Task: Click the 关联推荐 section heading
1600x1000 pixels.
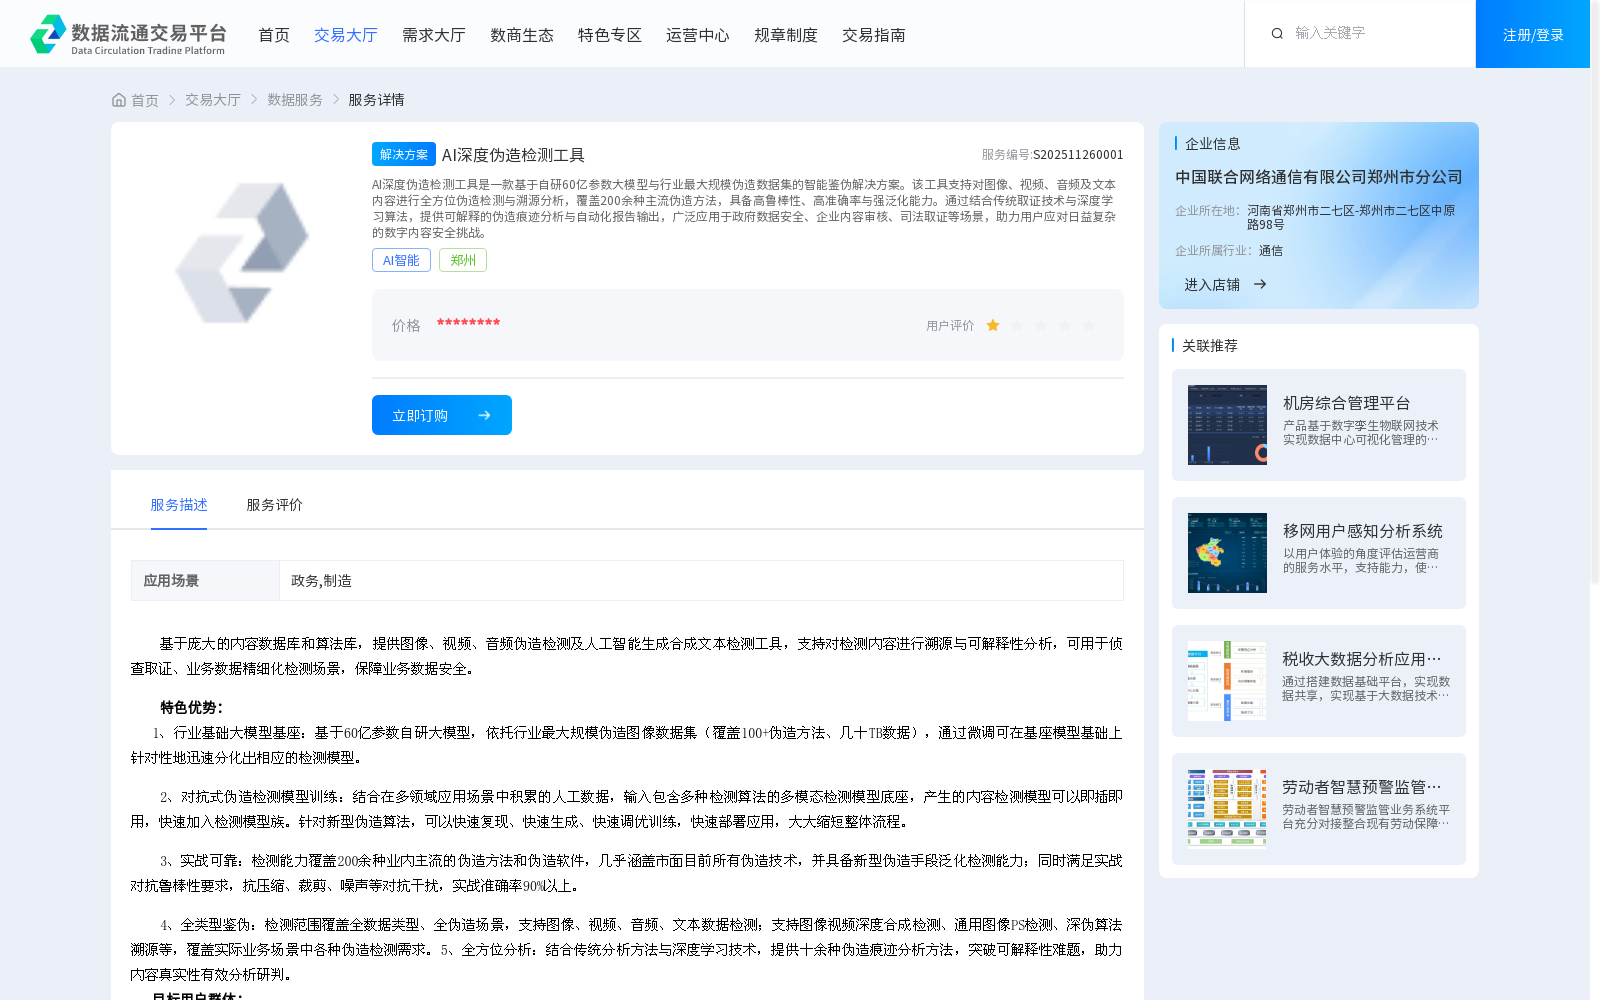Action: point(1209,346)
